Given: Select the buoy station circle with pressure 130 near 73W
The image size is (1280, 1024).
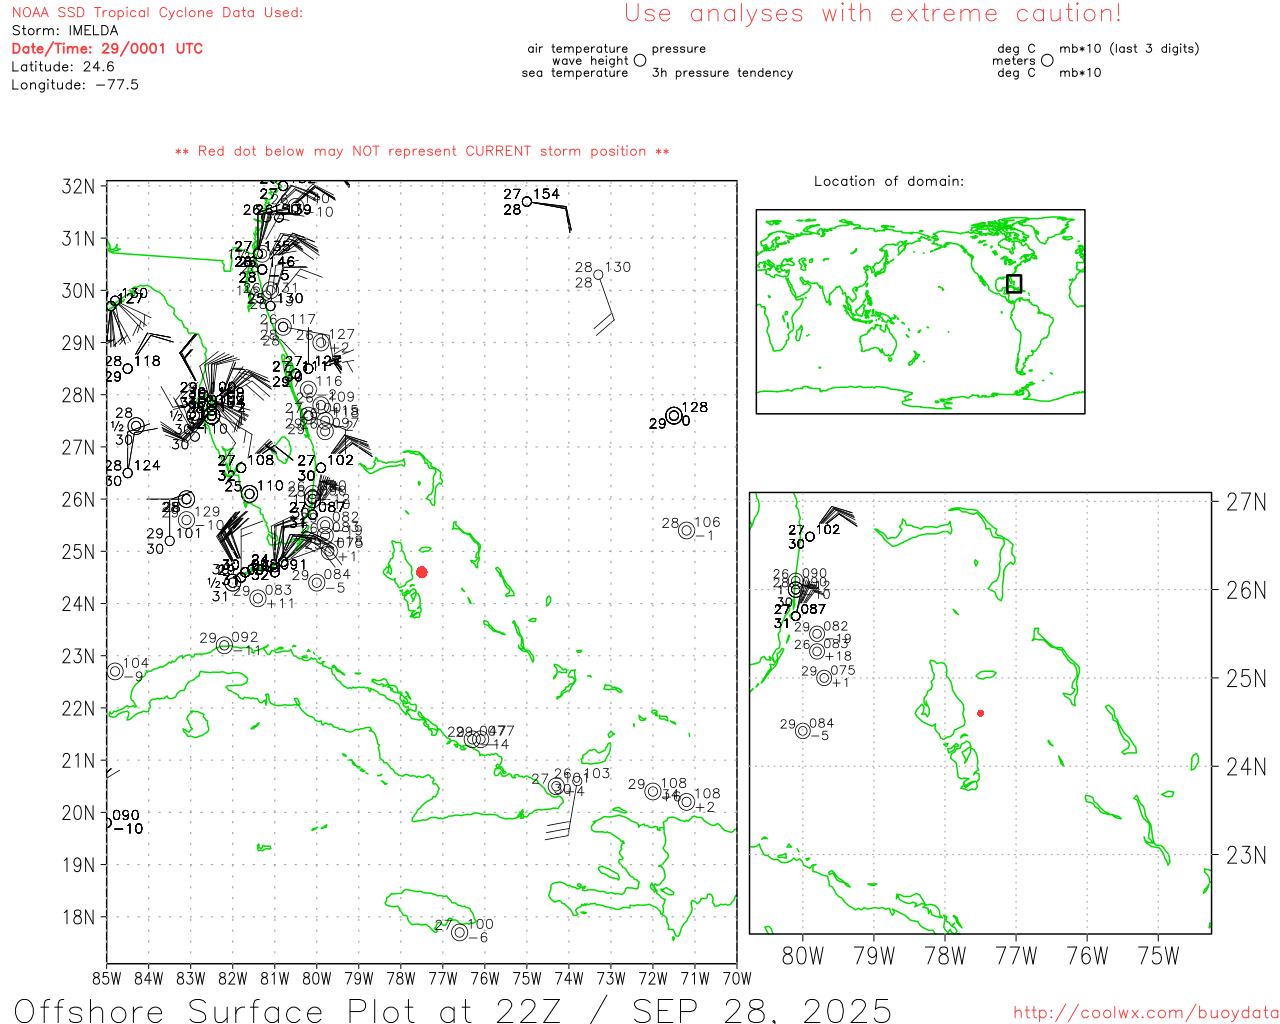Looking at the screenshot, I should click(x=598, y=274).
